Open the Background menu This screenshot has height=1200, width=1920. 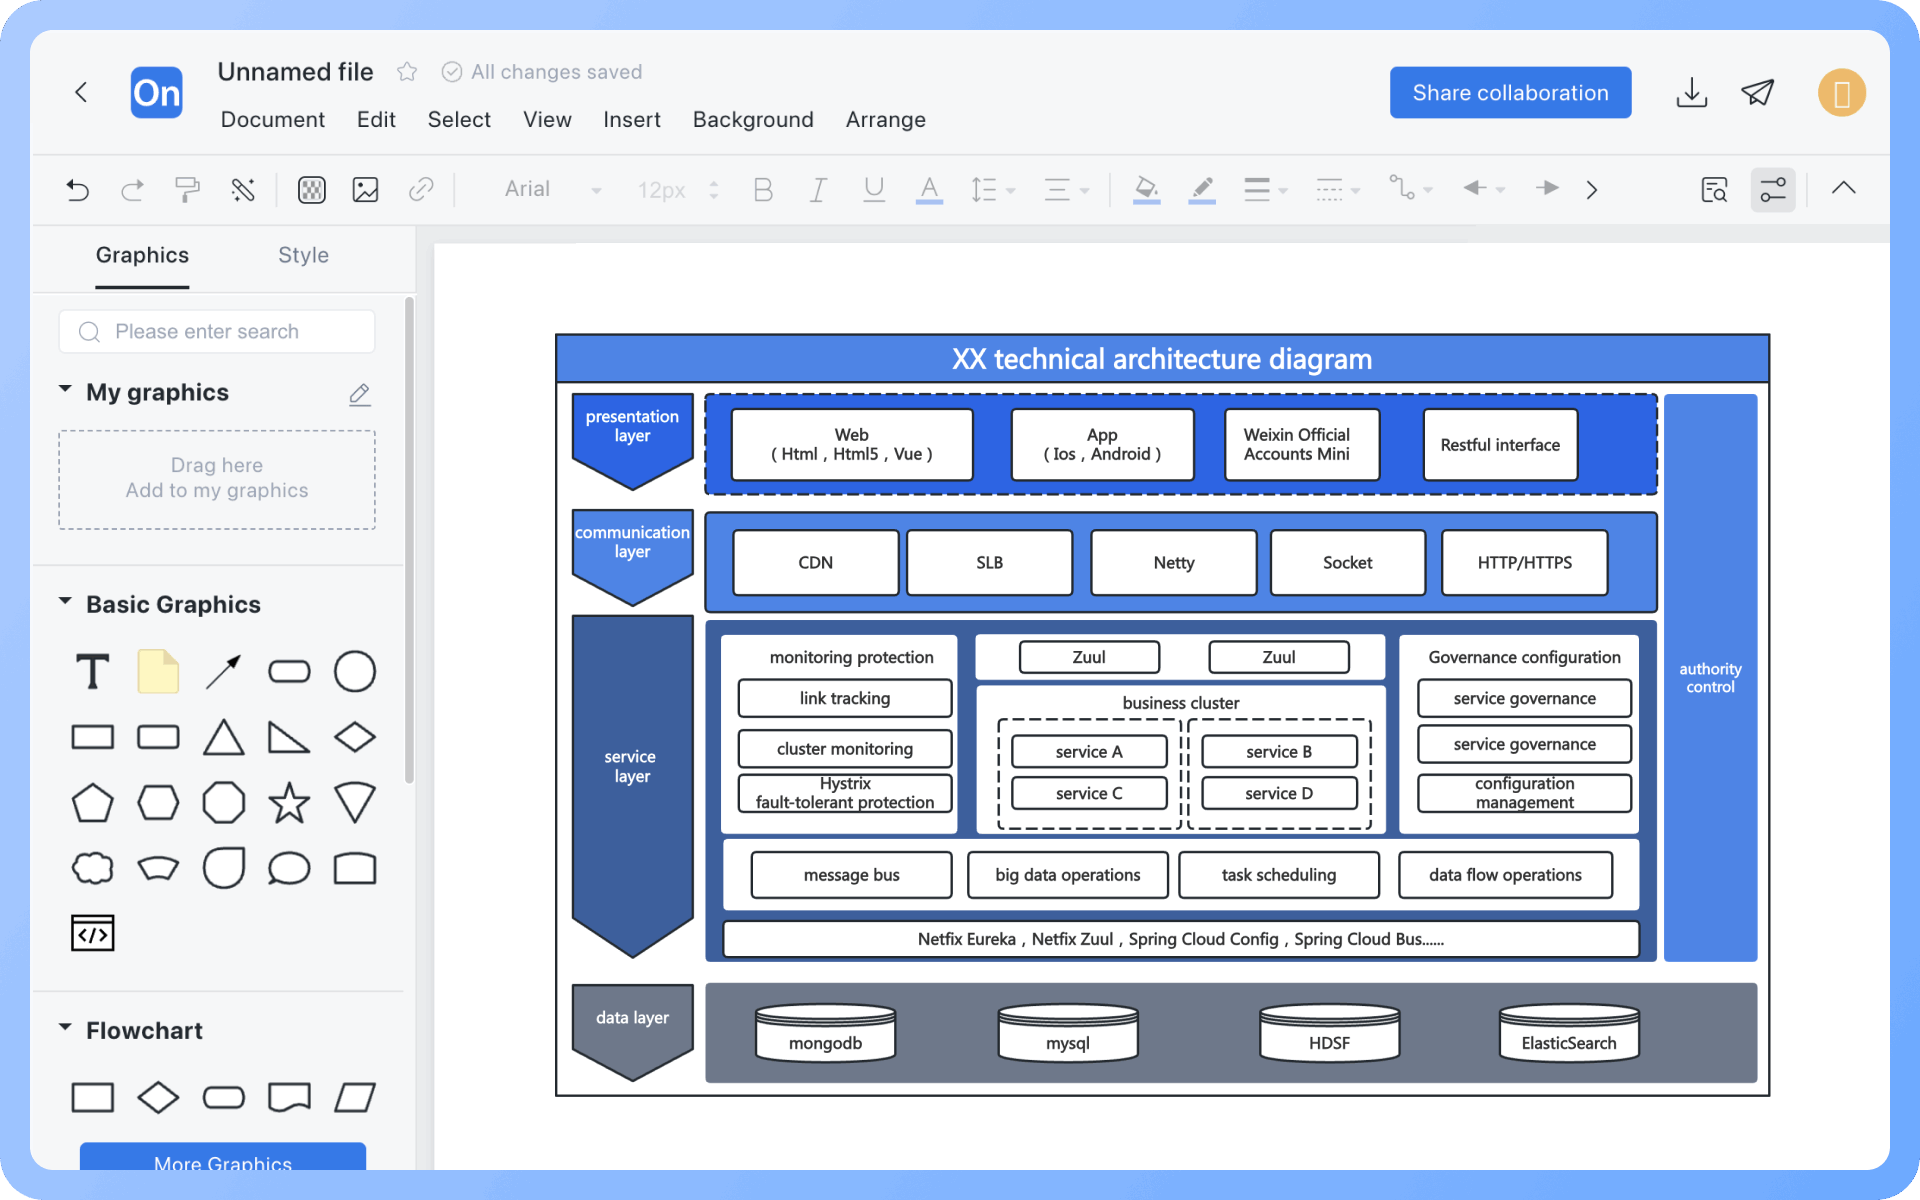tap(753, 119)
